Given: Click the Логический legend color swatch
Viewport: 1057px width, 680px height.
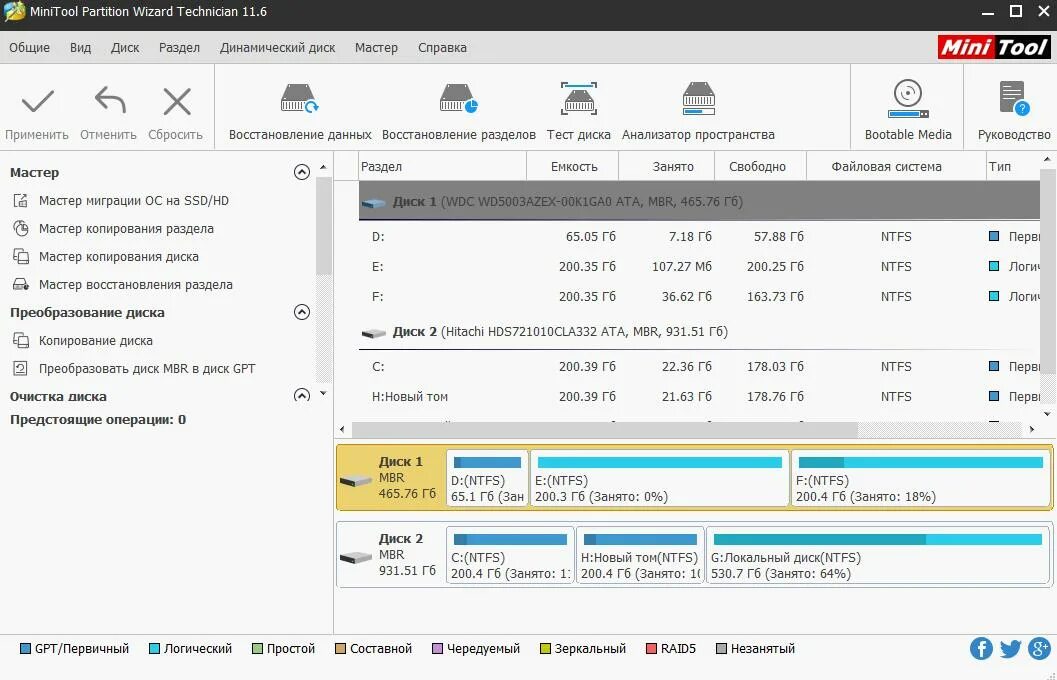Looking at the screenshot, I should click(154, 649).
